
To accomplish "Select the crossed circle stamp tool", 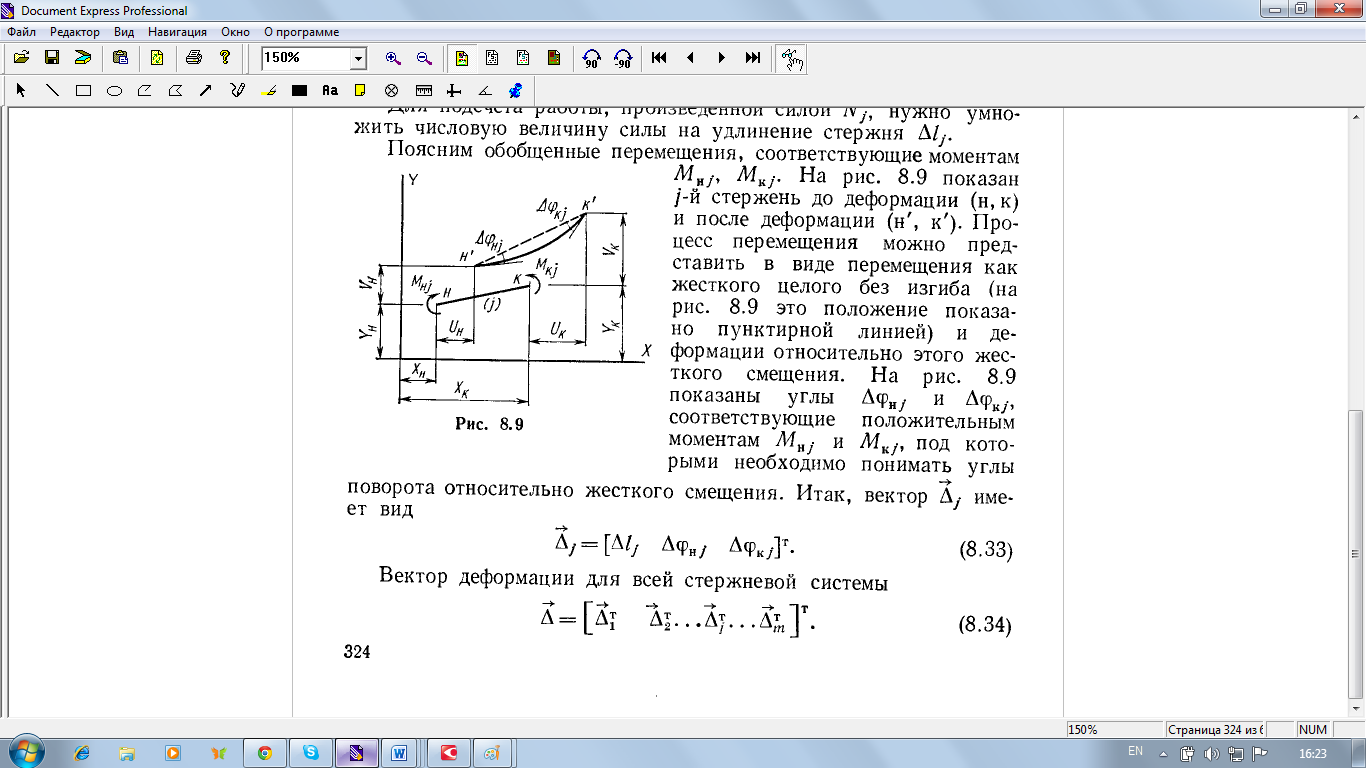I will point(392,90).
